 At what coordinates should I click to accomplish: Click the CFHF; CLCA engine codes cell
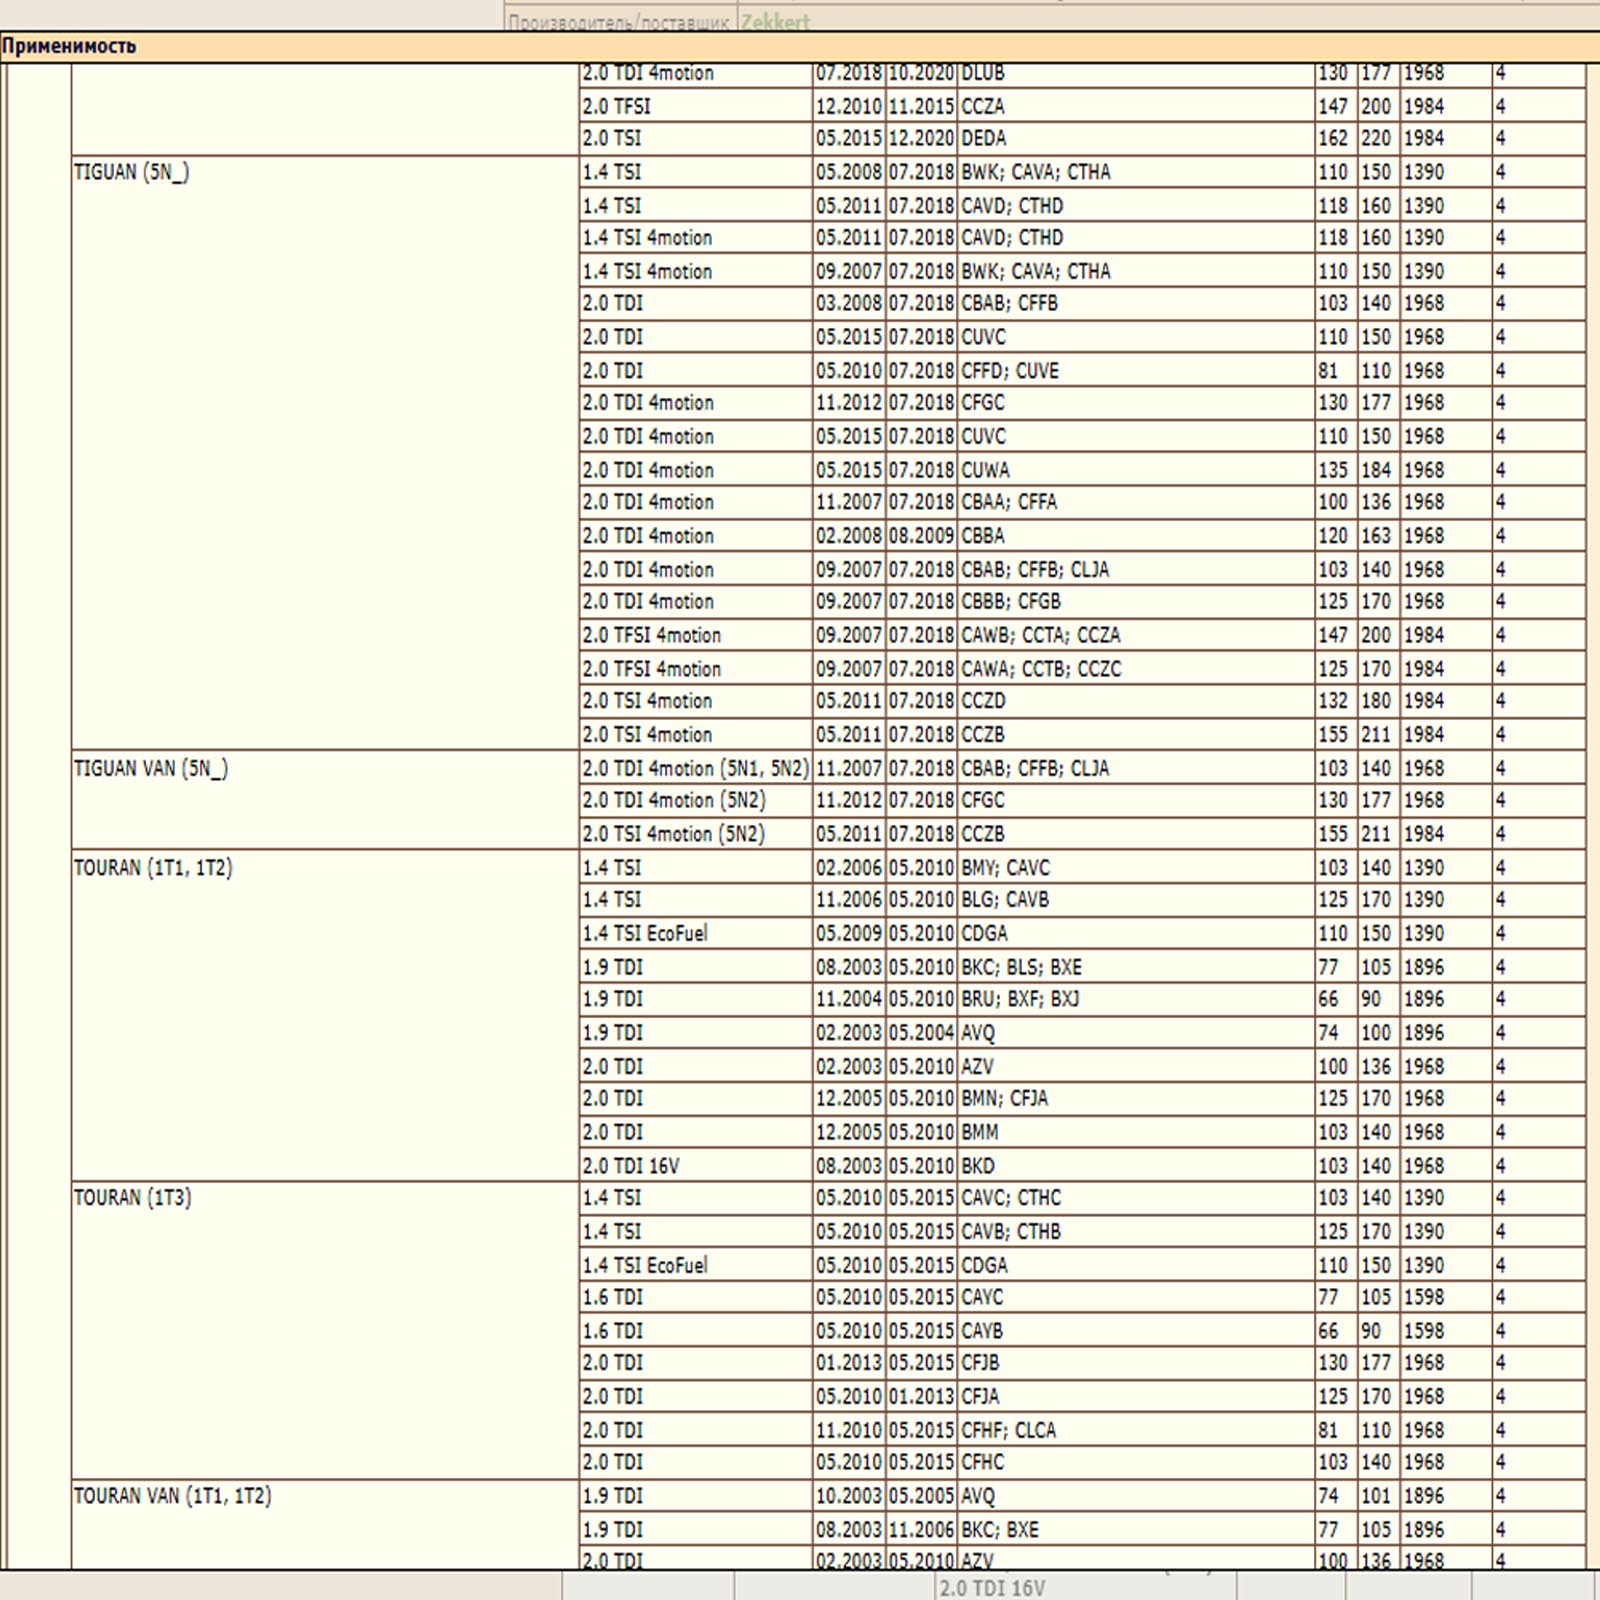(1008, 1430)
